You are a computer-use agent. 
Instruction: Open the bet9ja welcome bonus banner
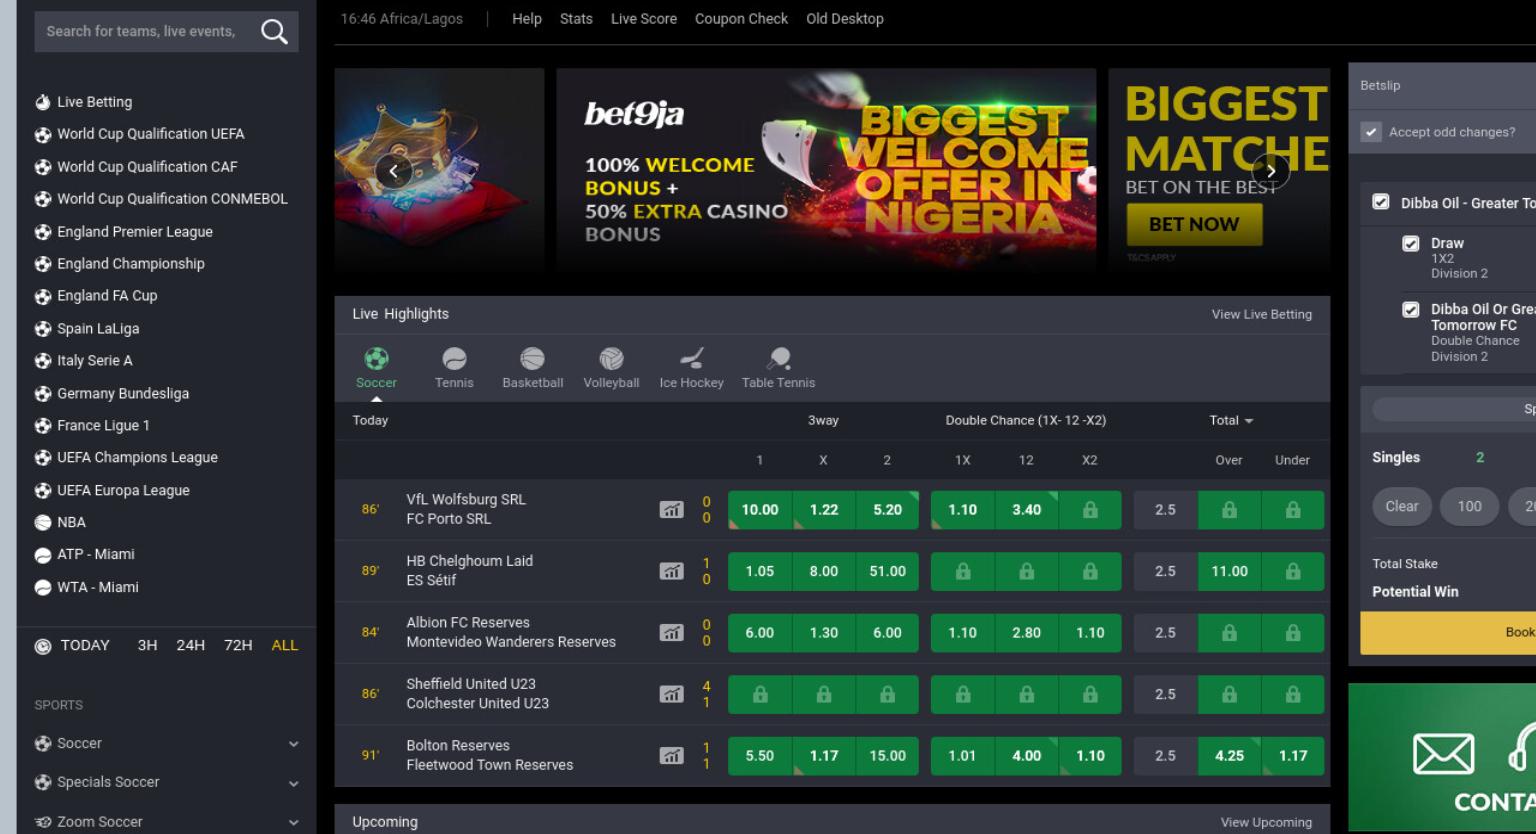tap(826, 168)
